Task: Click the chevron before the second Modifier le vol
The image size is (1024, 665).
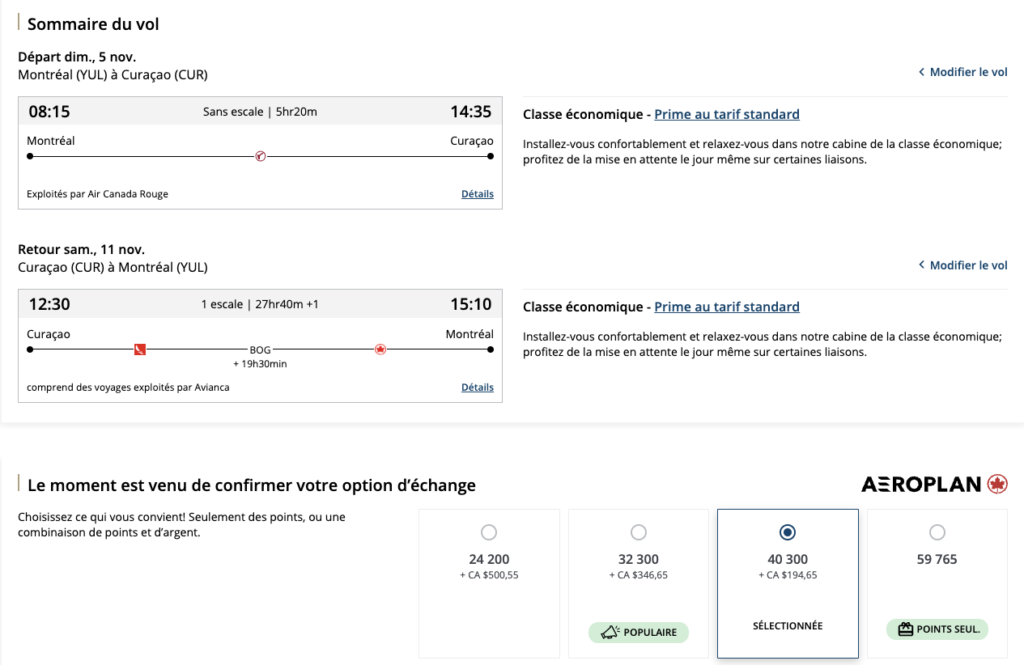Action: point(921,264)
